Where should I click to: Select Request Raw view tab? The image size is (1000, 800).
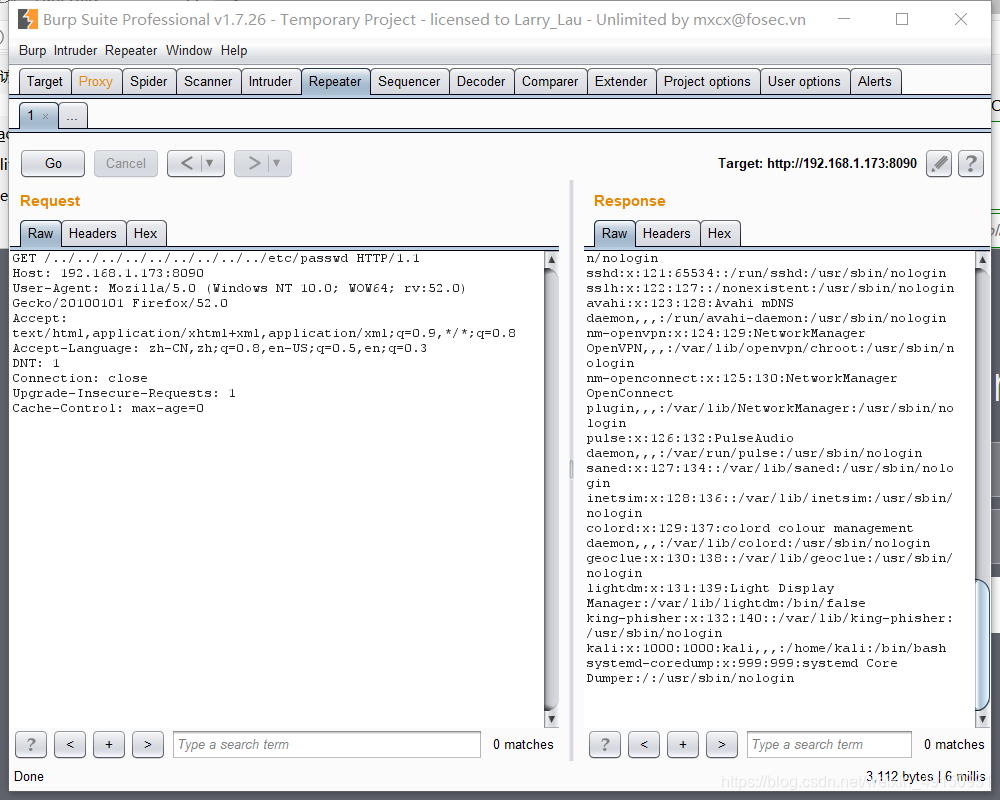[40, 233]
